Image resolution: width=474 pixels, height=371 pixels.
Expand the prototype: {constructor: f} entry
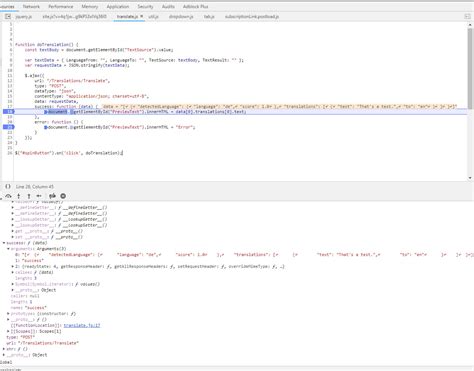click(x=8, y=314)
